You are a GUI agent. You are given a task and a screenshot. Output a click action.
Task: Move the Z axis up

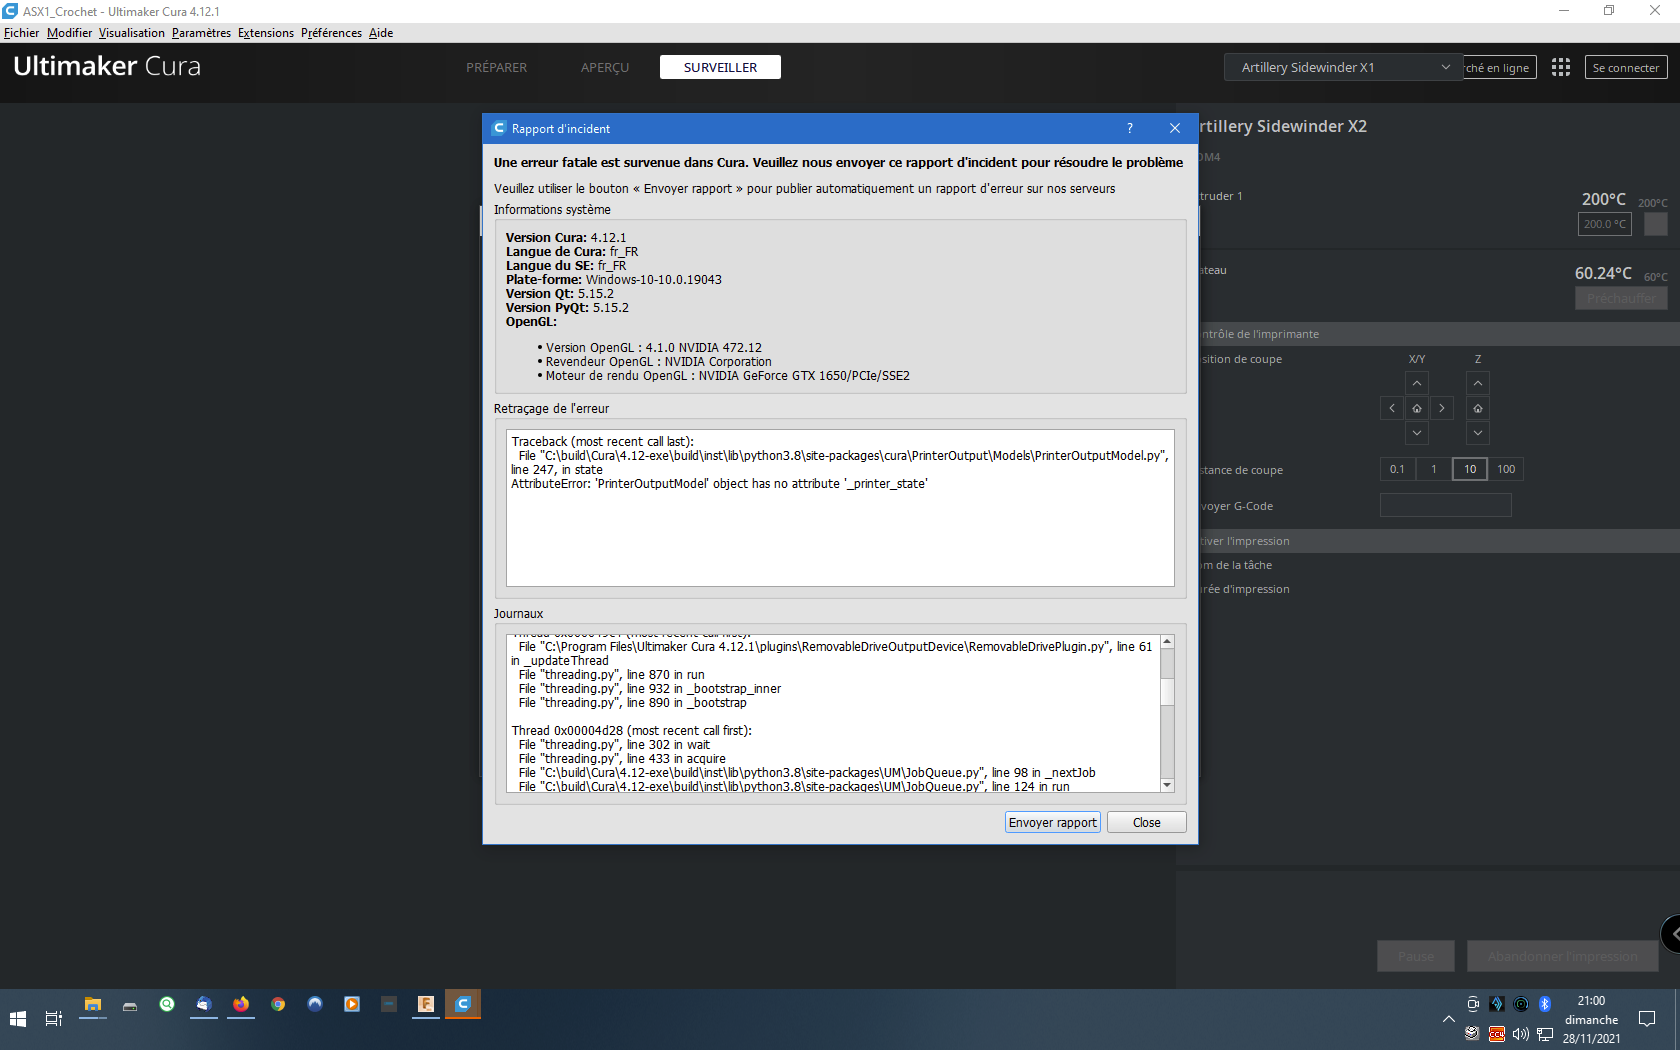pos(1478,383)
